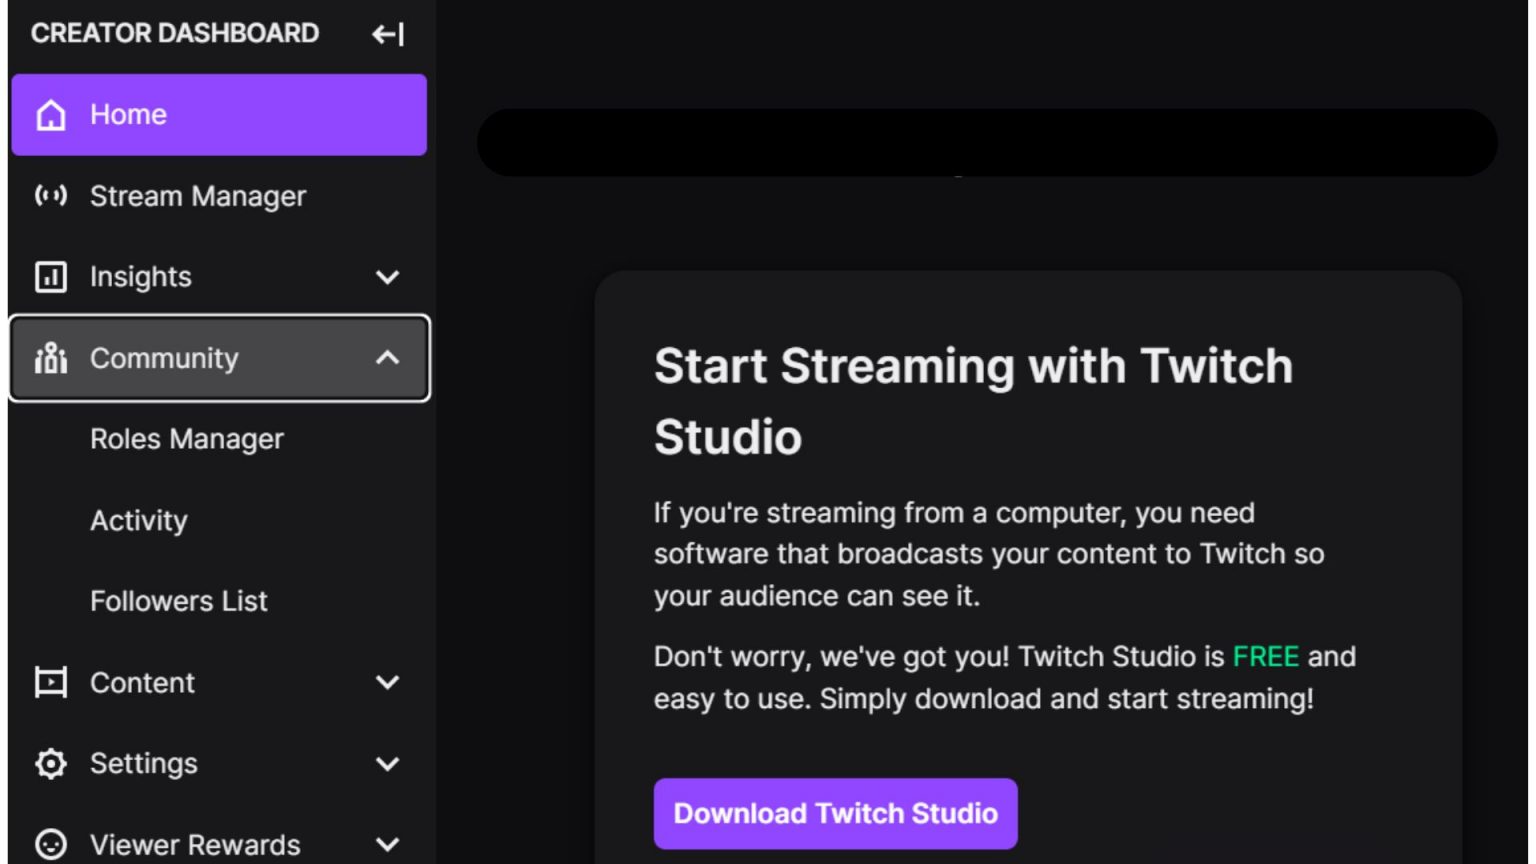Select Home in the Creator Dashboard
This screenshot has height=864, width=1536.
coord(127,114)
